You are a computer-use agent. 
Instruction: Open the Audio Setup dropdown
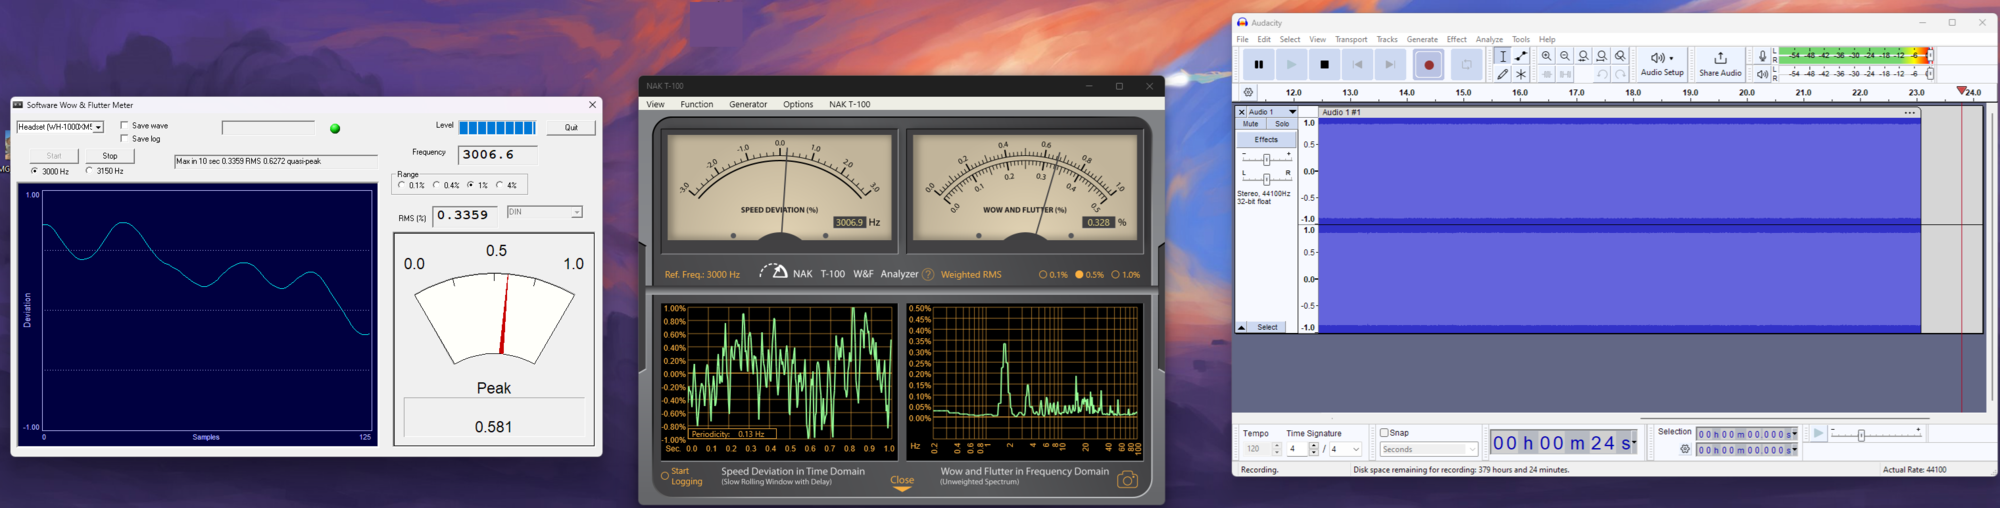pyautogui.click(x=1662, y=64)
